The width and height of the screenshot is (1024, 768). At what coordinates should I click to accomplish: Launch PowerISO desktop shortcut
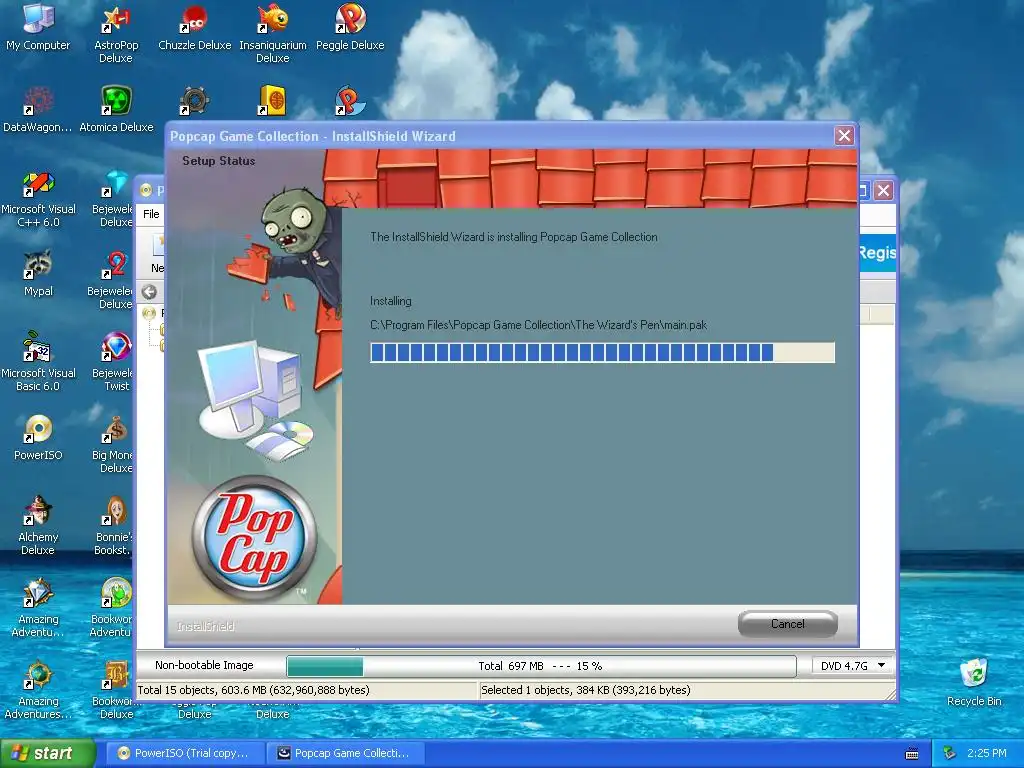[x=38, y=438]
